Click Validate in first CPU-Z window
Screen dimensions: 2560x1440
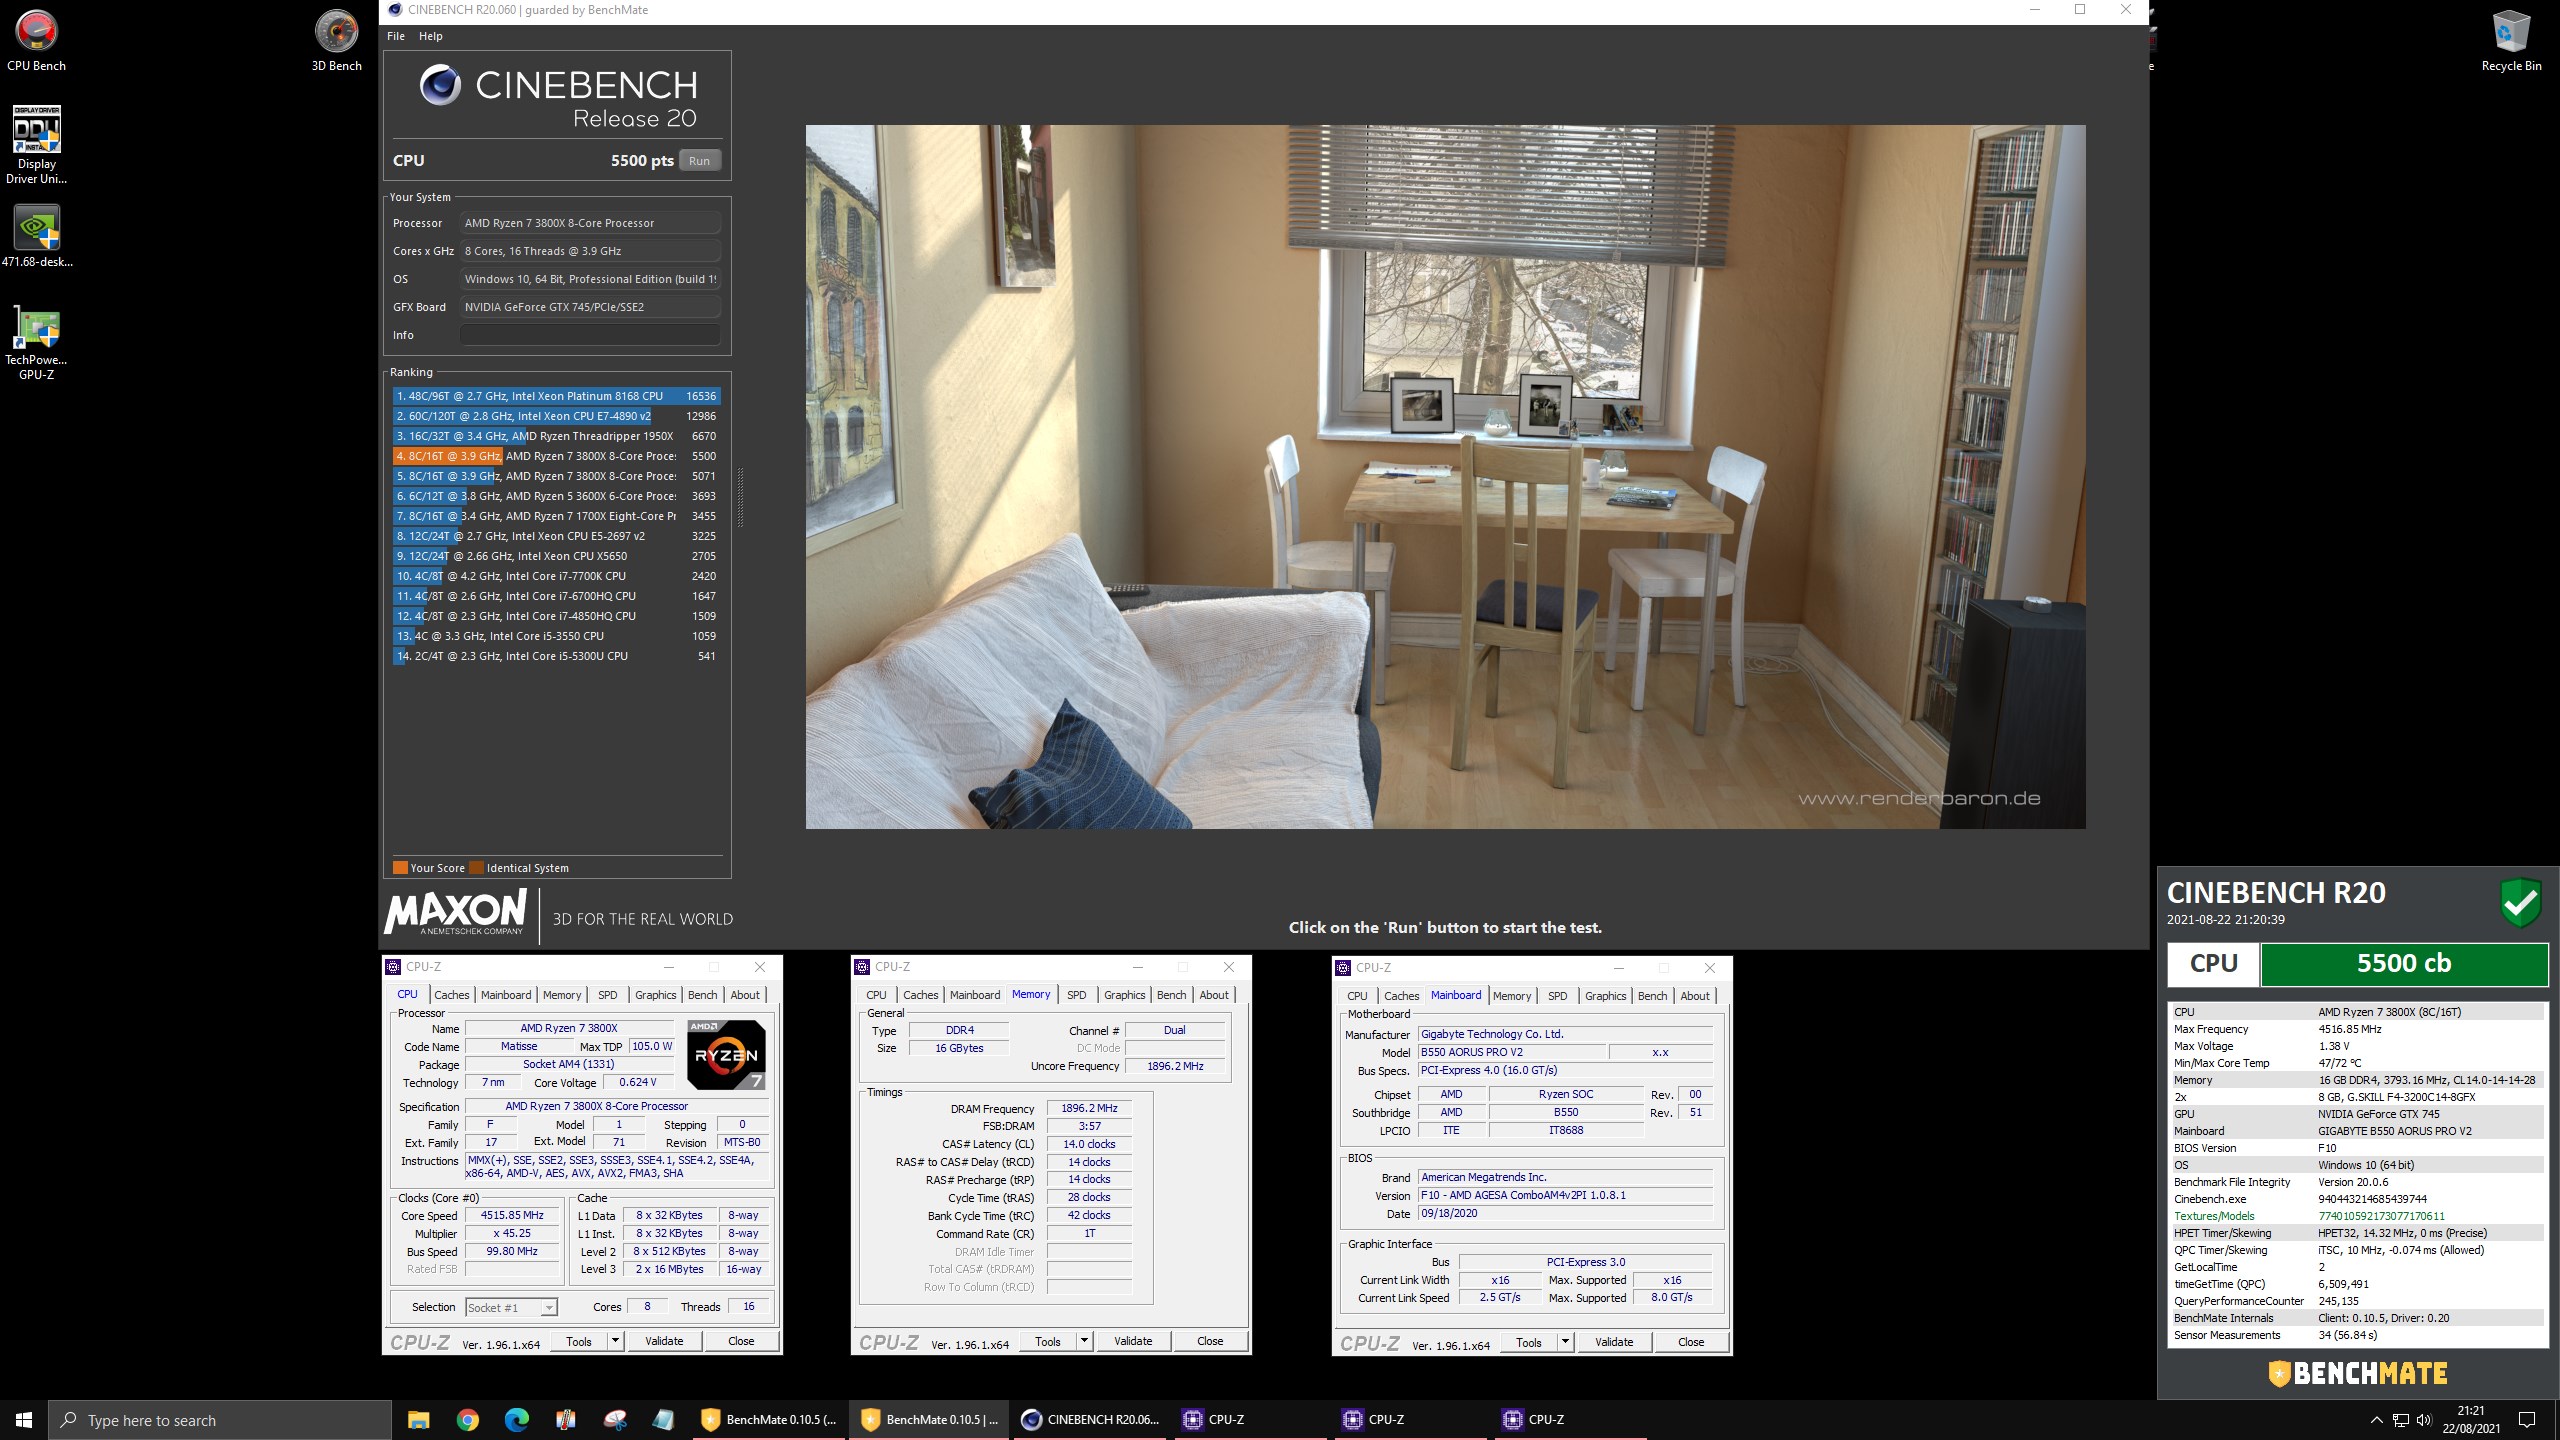click(x=664, y=1342)
